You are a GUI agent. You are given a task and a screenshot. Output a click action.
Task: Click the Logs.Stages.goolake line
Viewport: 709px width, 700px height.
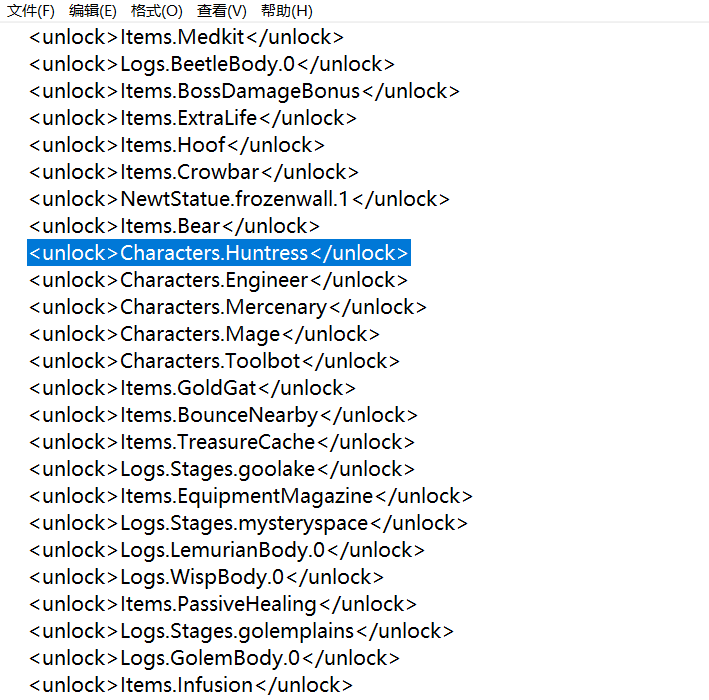222,469
